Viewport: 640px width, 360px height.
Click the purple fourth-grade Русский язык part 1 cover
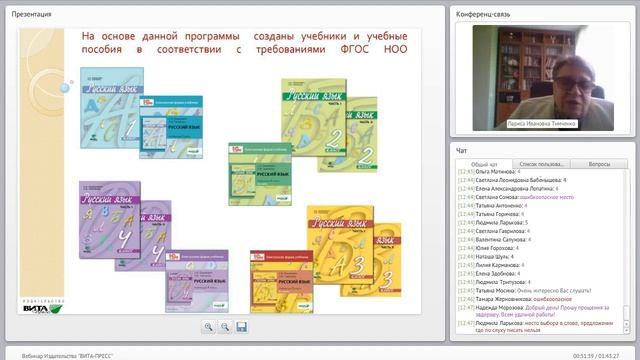click(x=110, y=220)
